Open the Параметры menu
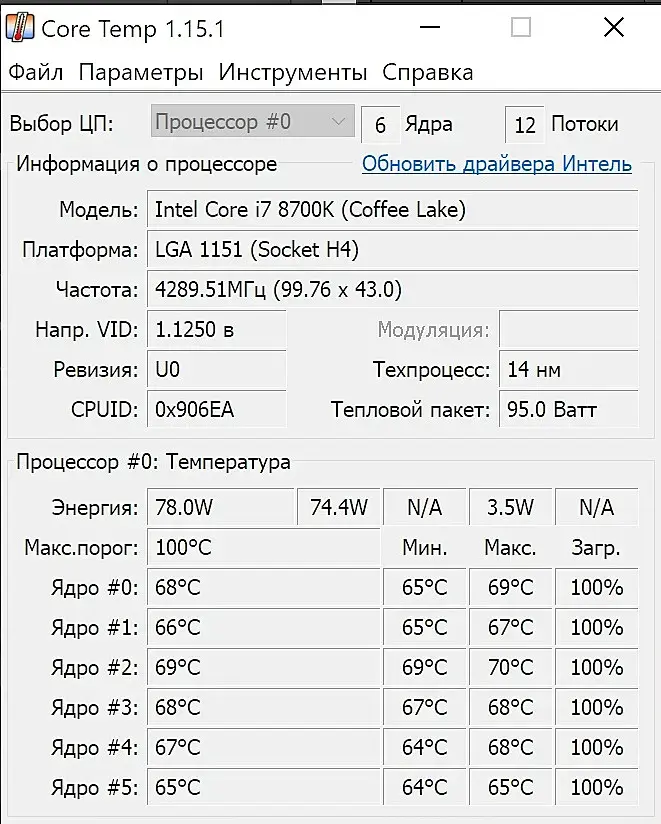 pos(141,73)
